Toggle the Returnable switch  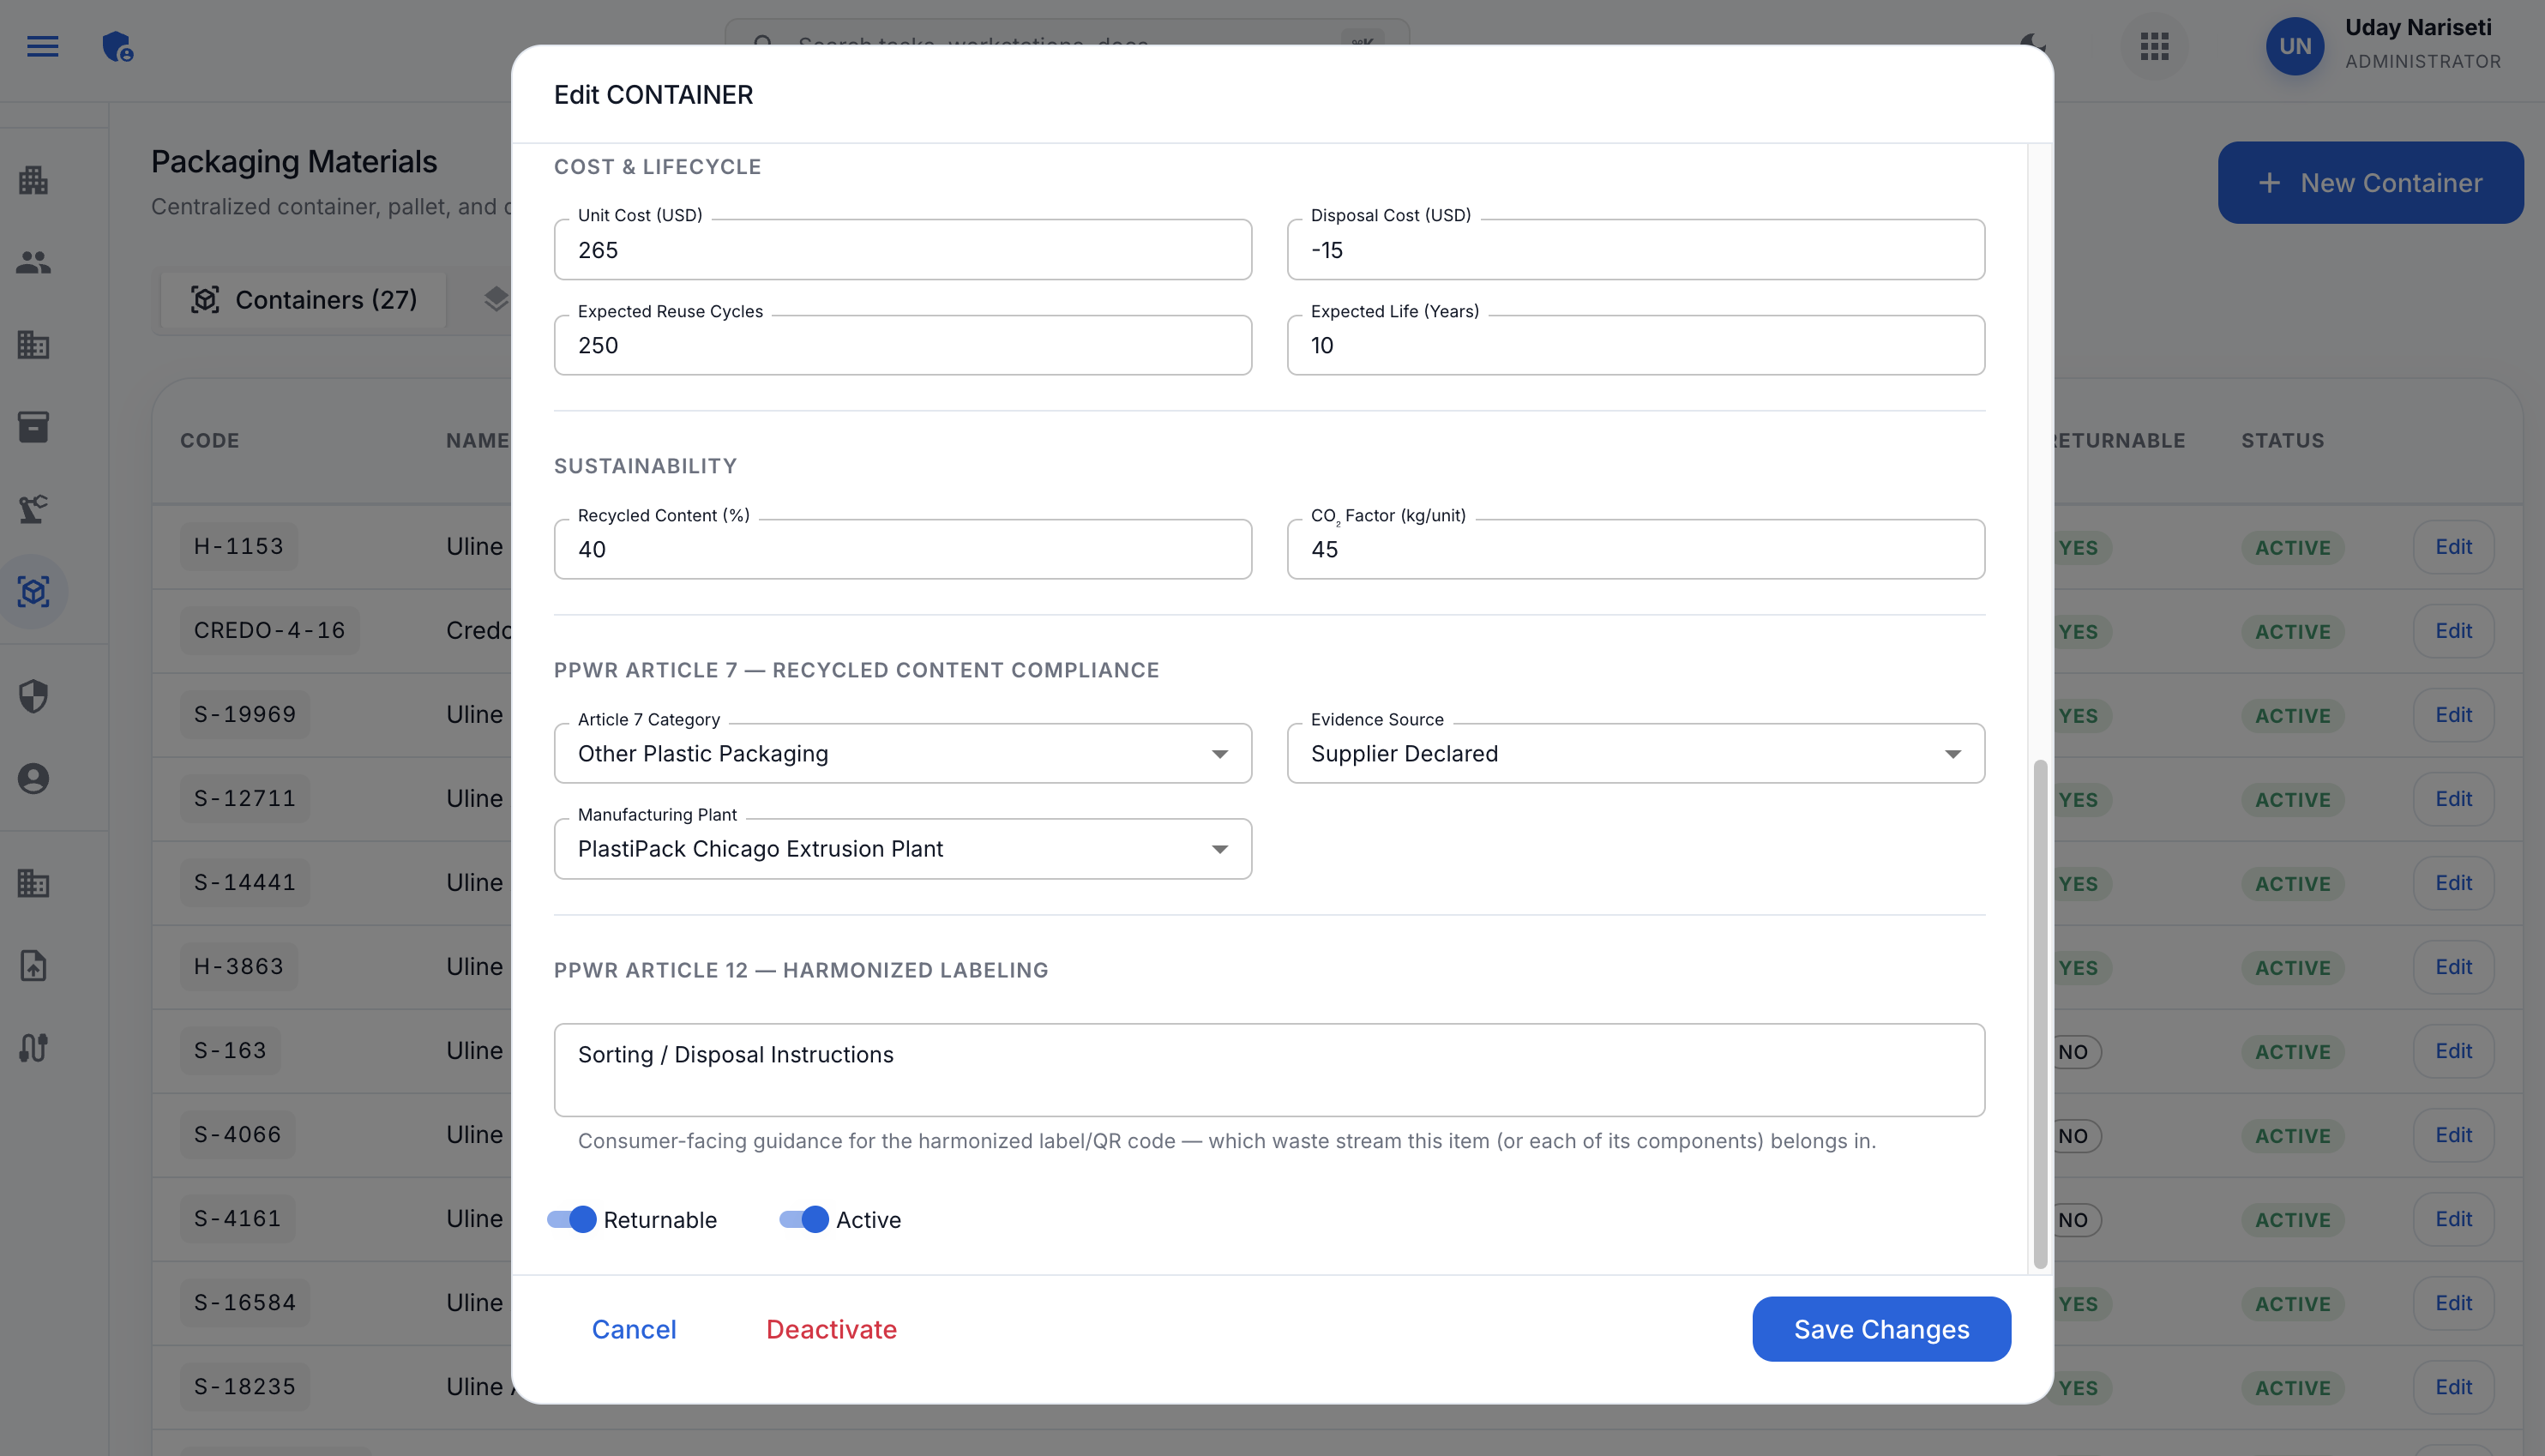572,1219
